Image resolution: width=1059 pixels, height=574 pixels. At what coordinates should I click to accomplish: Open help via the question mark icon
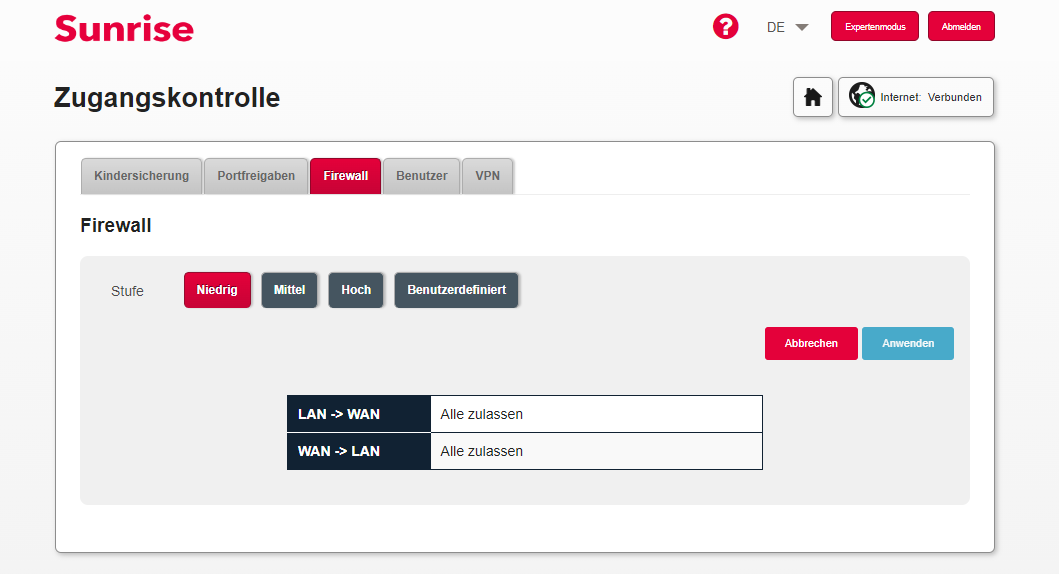(x=725, y=27)
